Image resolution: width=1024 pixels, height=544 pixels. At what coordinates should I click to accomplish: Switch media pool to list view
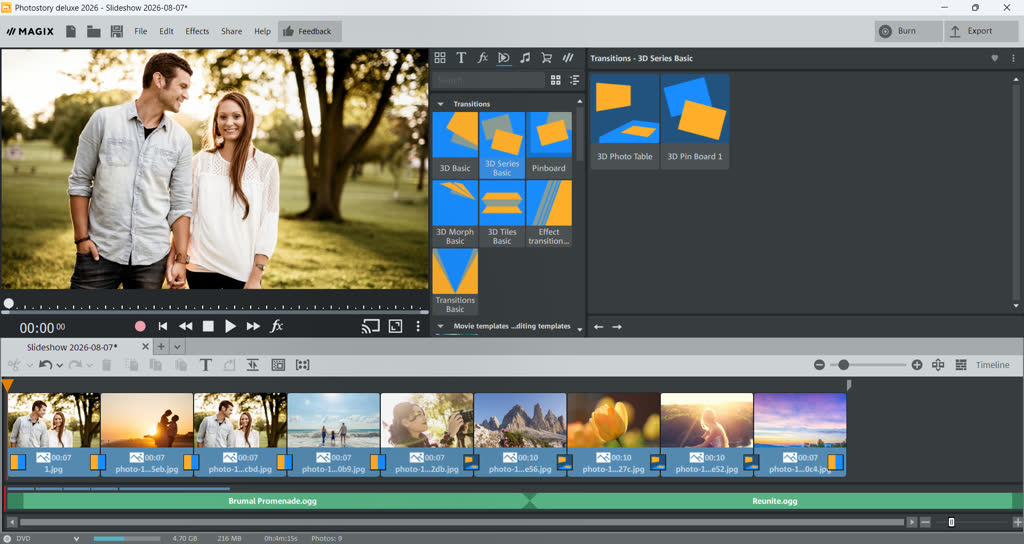pos(575,80)
